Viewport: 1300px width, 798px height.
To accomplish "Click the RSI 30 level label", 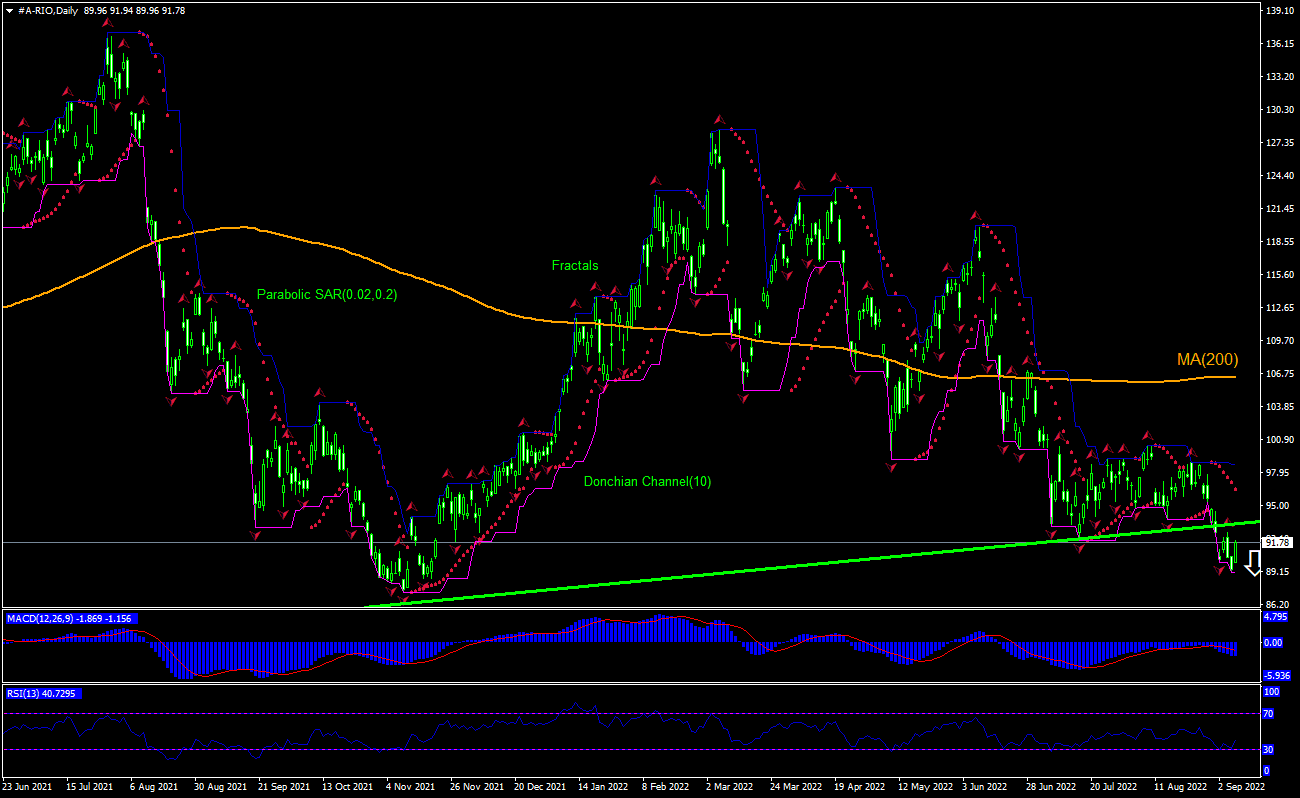I will [1268, 750].
